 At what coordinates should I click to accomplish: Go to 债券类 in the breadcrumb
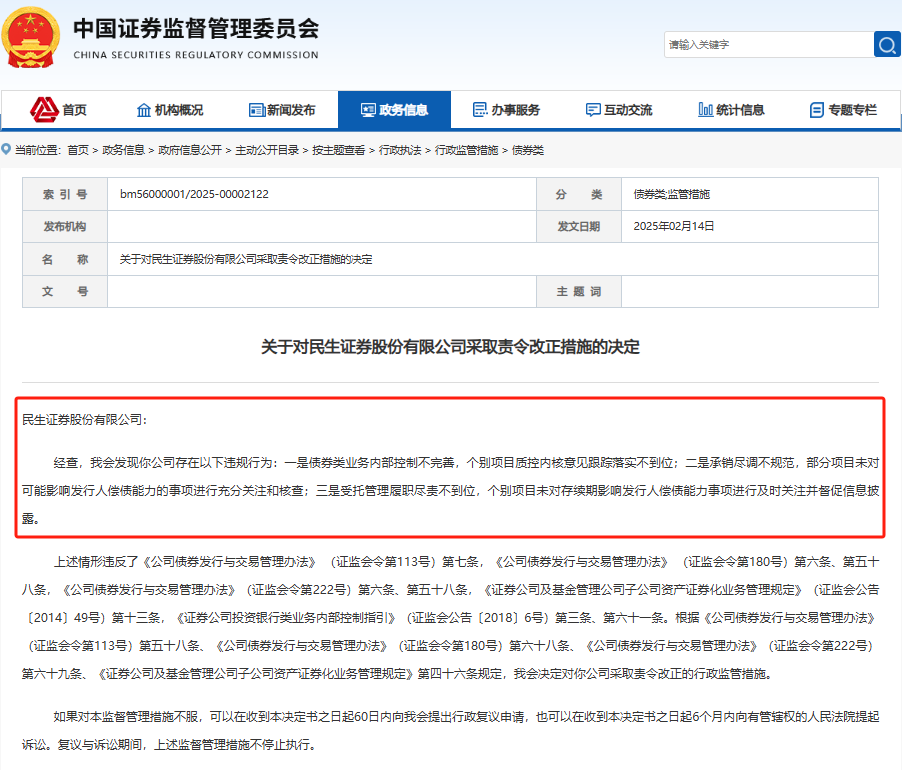(528, 150)
